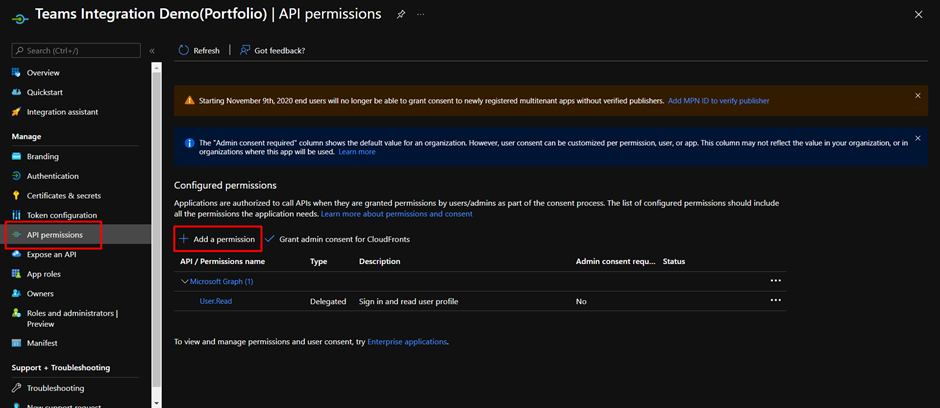Click in the Search (Ctrl+/) field
Screen dimensions: 940x408
76,51
